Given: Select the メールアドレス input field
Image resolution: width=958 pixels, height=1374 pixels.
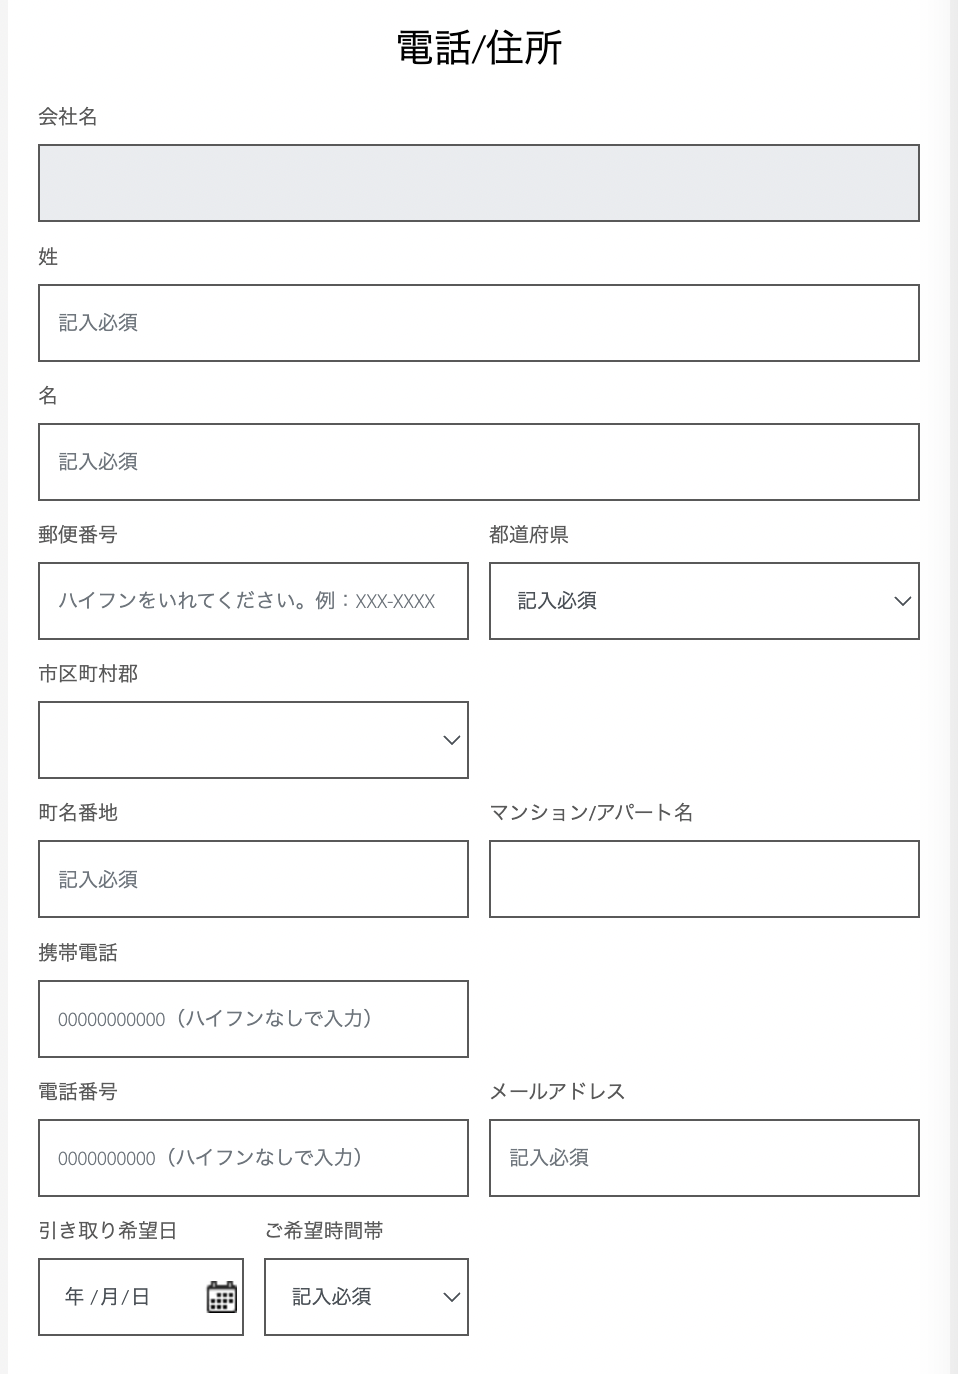Looking at the screenshot, I should click(703, 1158).
